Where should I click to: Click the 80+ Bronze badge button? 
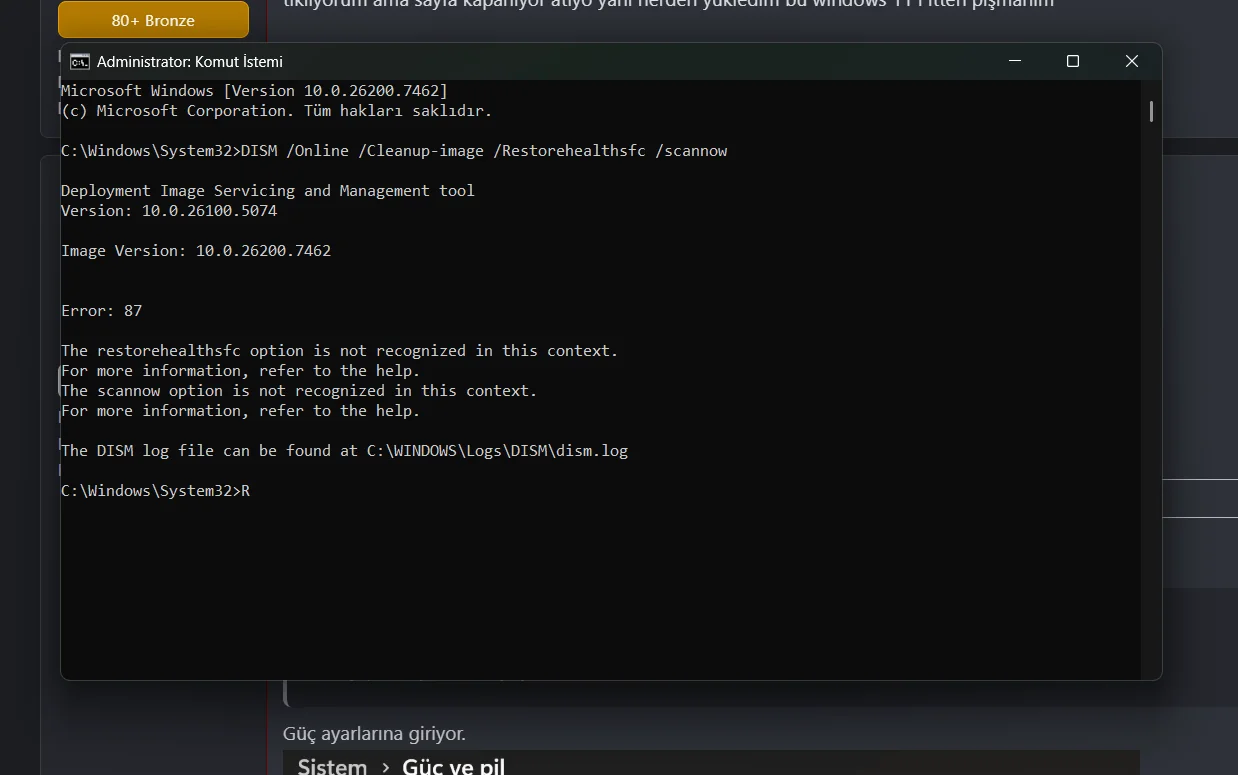[x=153, y=20]
